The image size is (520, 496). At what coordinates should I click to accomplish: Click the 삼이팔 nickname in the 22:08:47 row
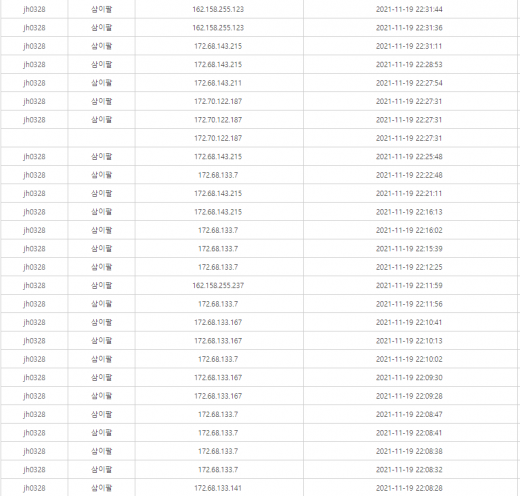(102, 414)
